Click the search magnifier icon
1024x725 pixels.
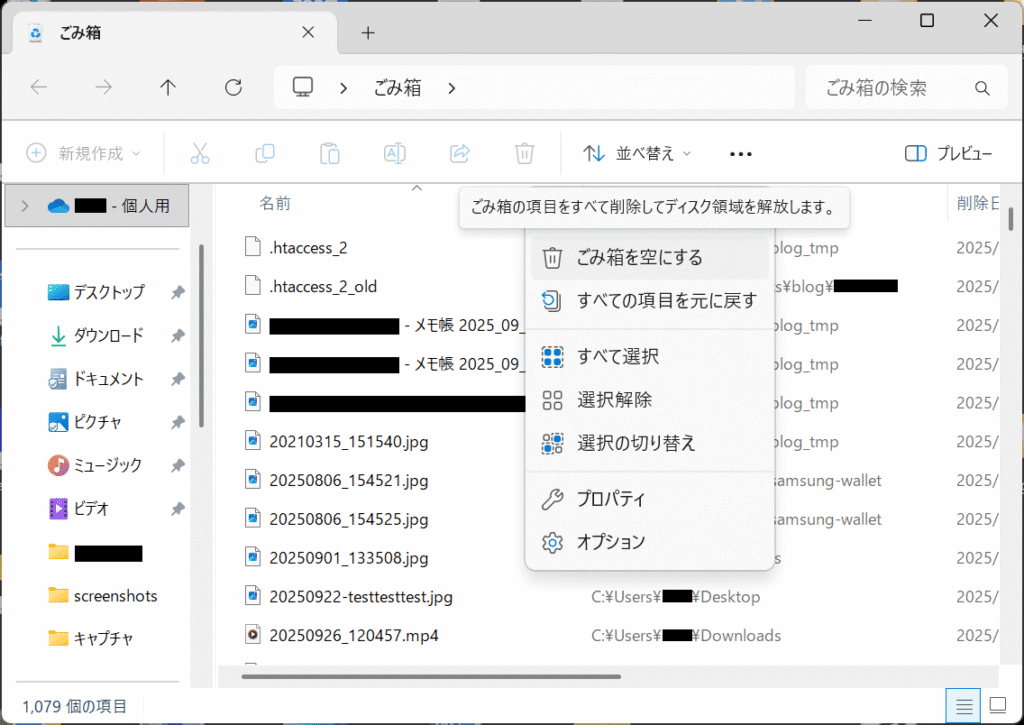[982, 88]
